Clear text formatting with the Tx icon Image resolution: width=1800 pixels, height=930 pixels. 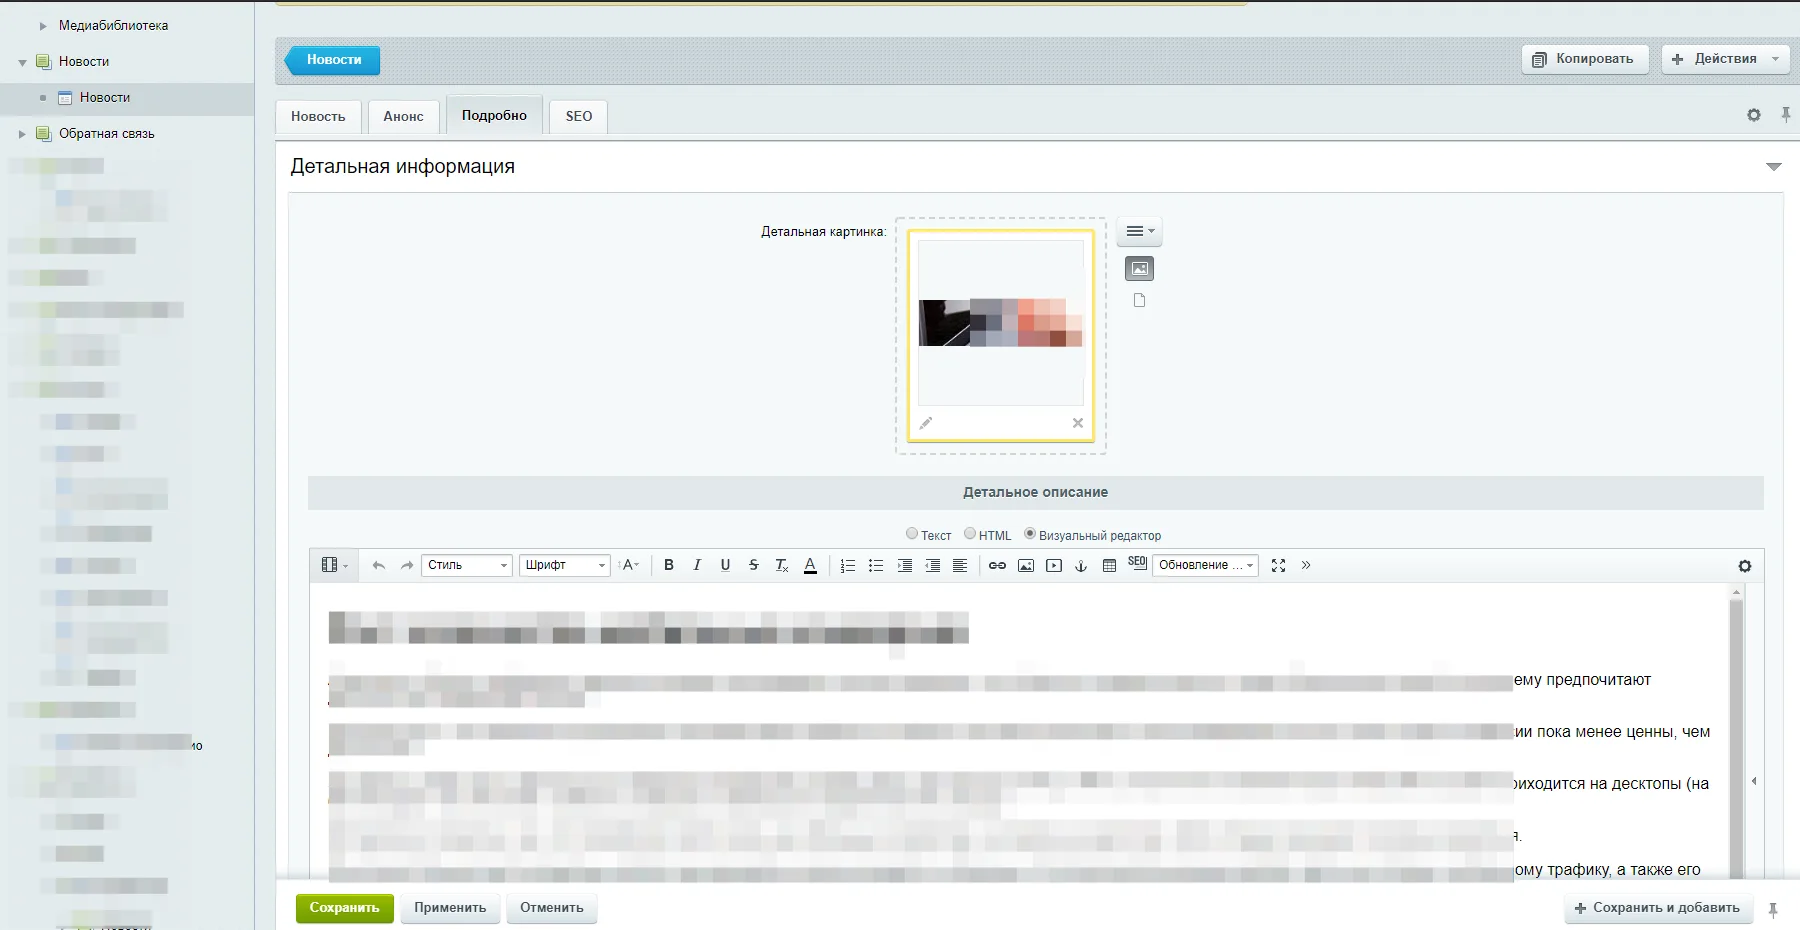782,565
